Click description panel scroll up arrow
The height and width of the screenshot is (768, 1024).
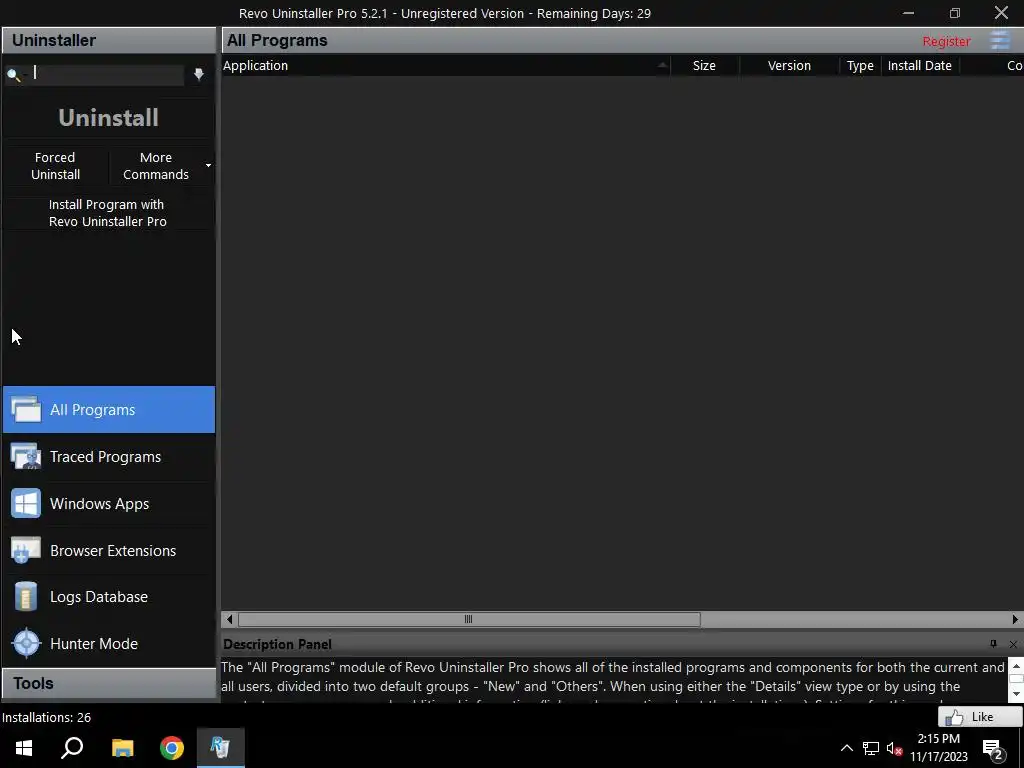coord(1016,666)
